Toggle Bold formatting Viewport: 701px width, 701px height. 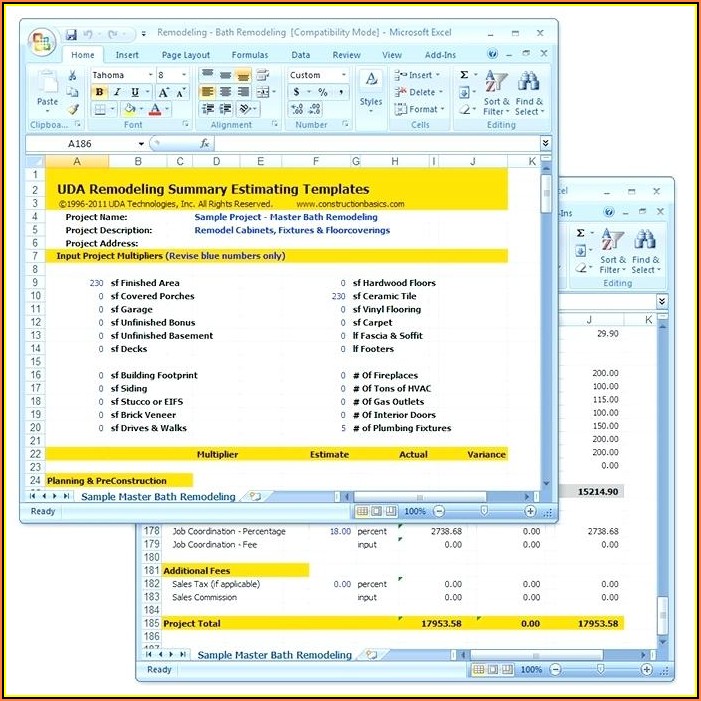99,92
